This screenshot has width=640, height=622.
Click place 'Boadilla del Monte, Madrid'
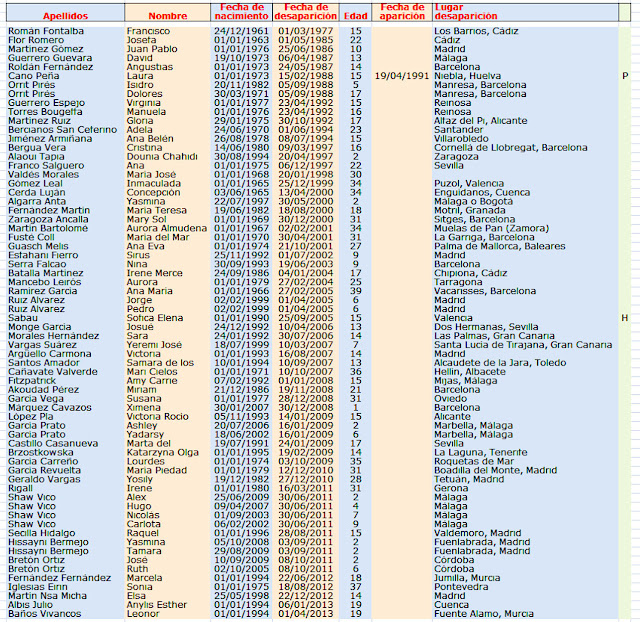(x=495, y=471)
